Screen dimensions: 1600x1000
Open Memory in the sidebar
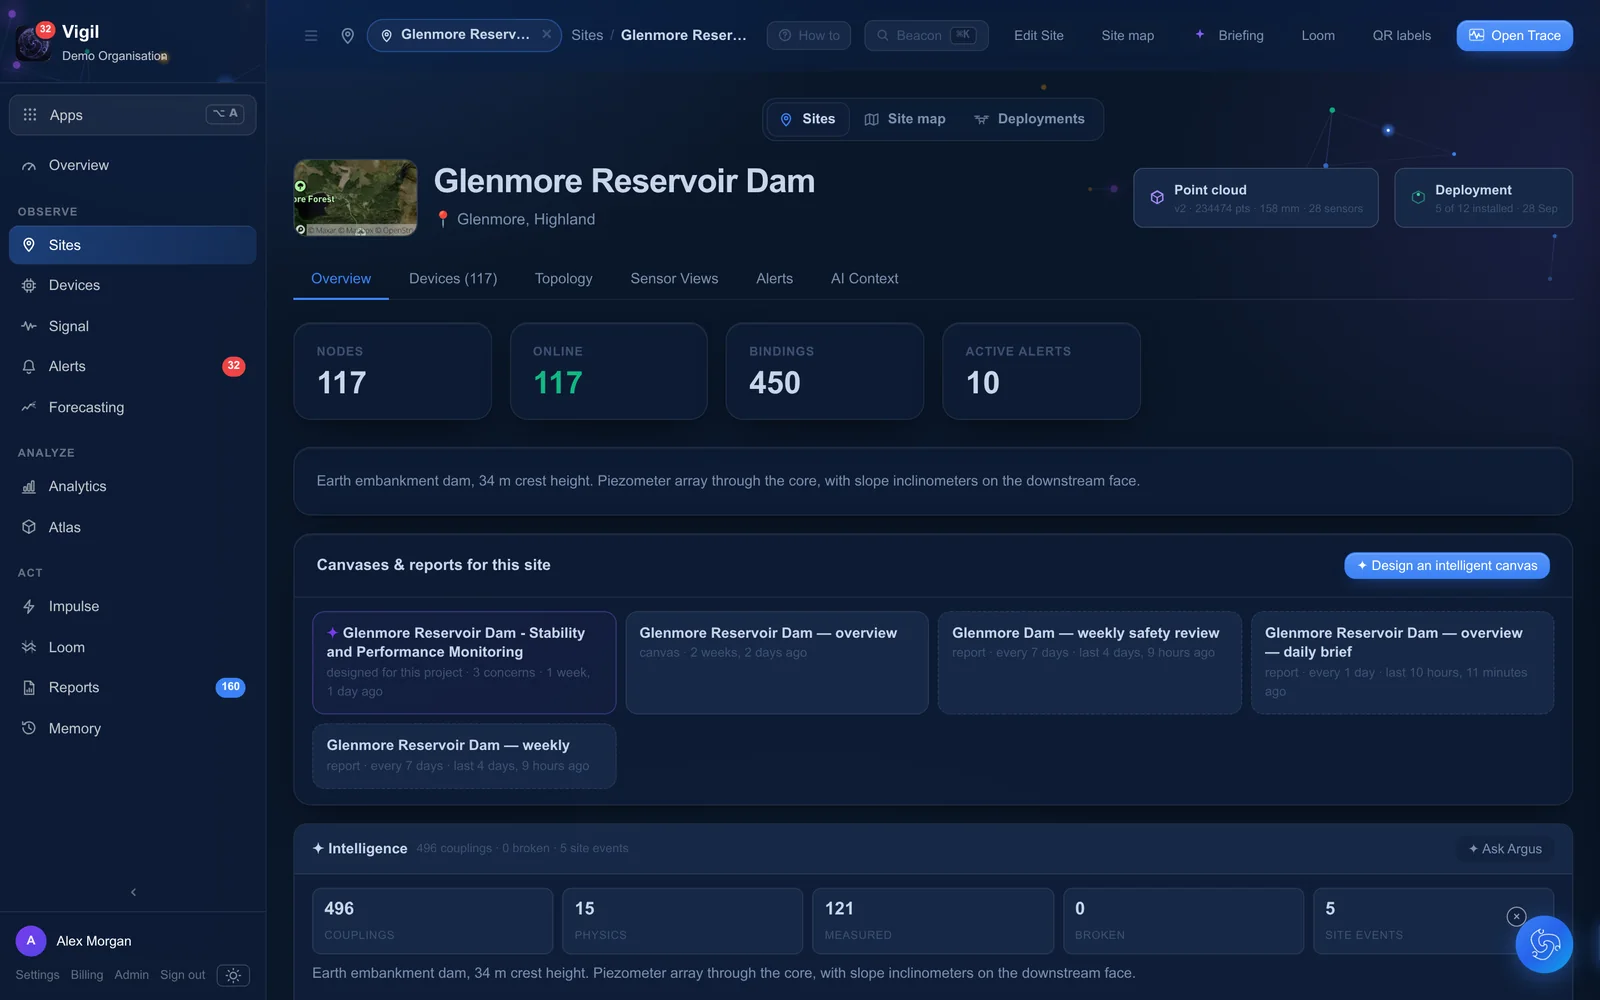click(x=132, y=728)
